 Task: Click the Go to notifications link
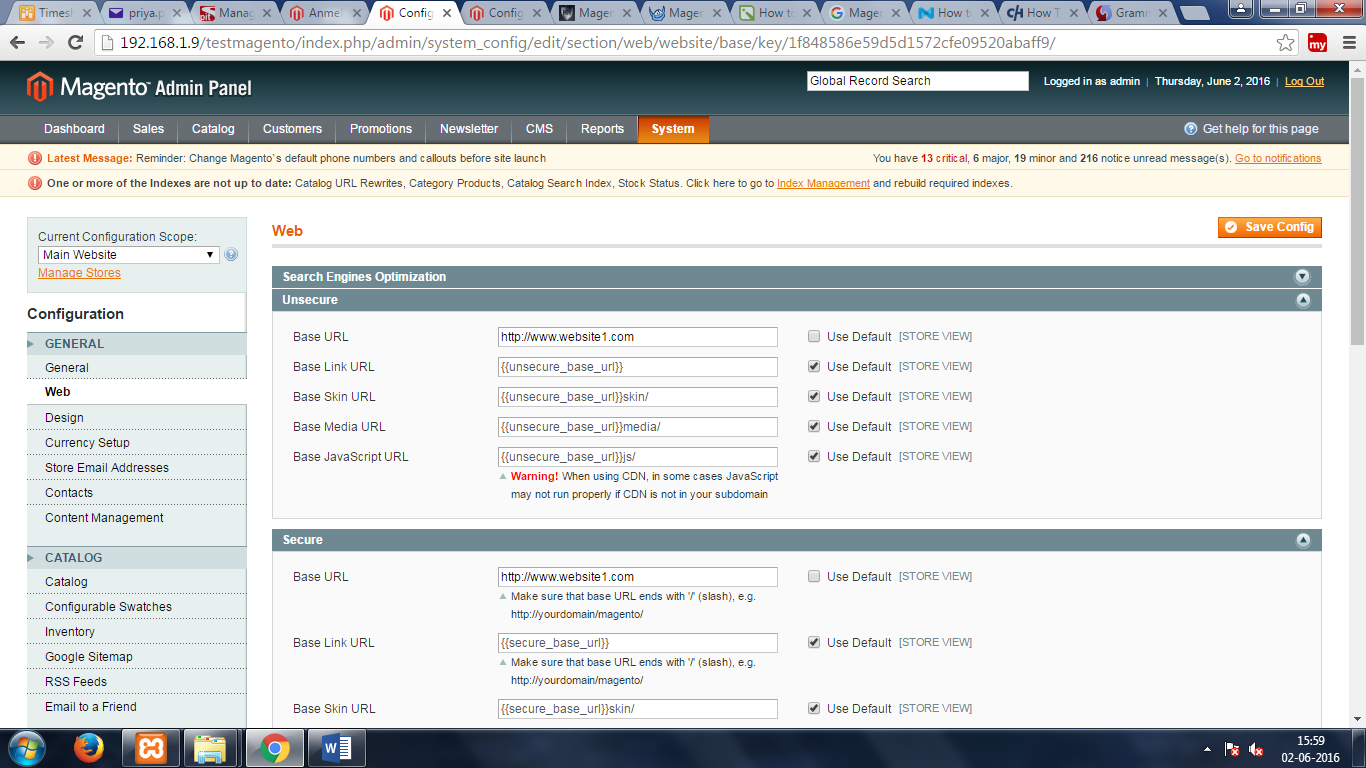coord(1278,158)
